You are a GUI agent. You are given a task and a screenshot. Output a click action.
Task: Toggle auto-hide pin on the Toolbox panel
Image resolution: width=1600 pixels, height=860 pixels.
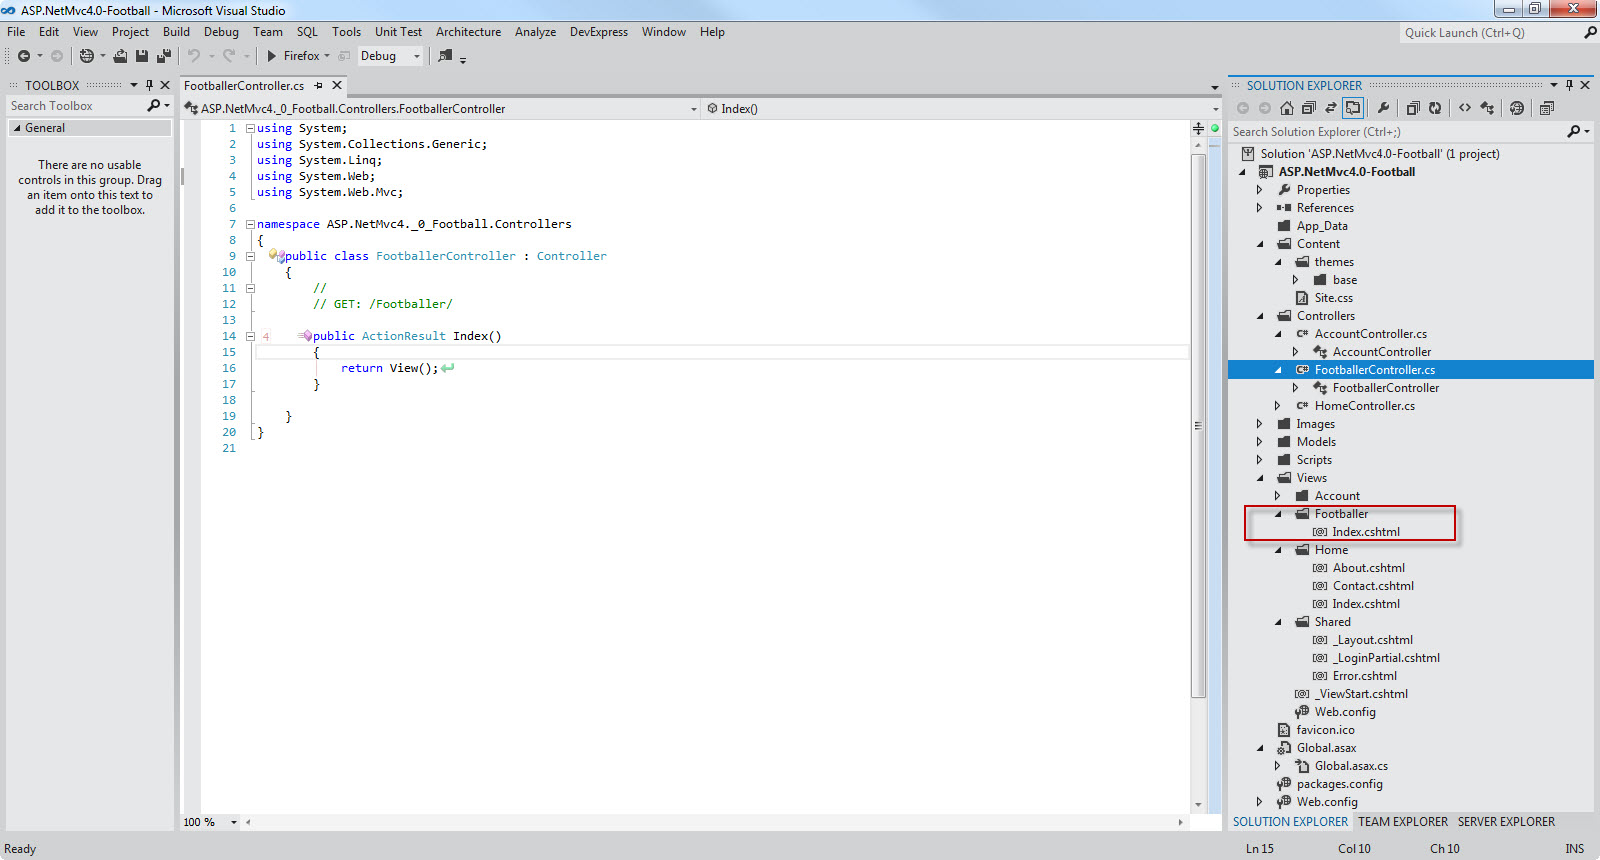150,85
